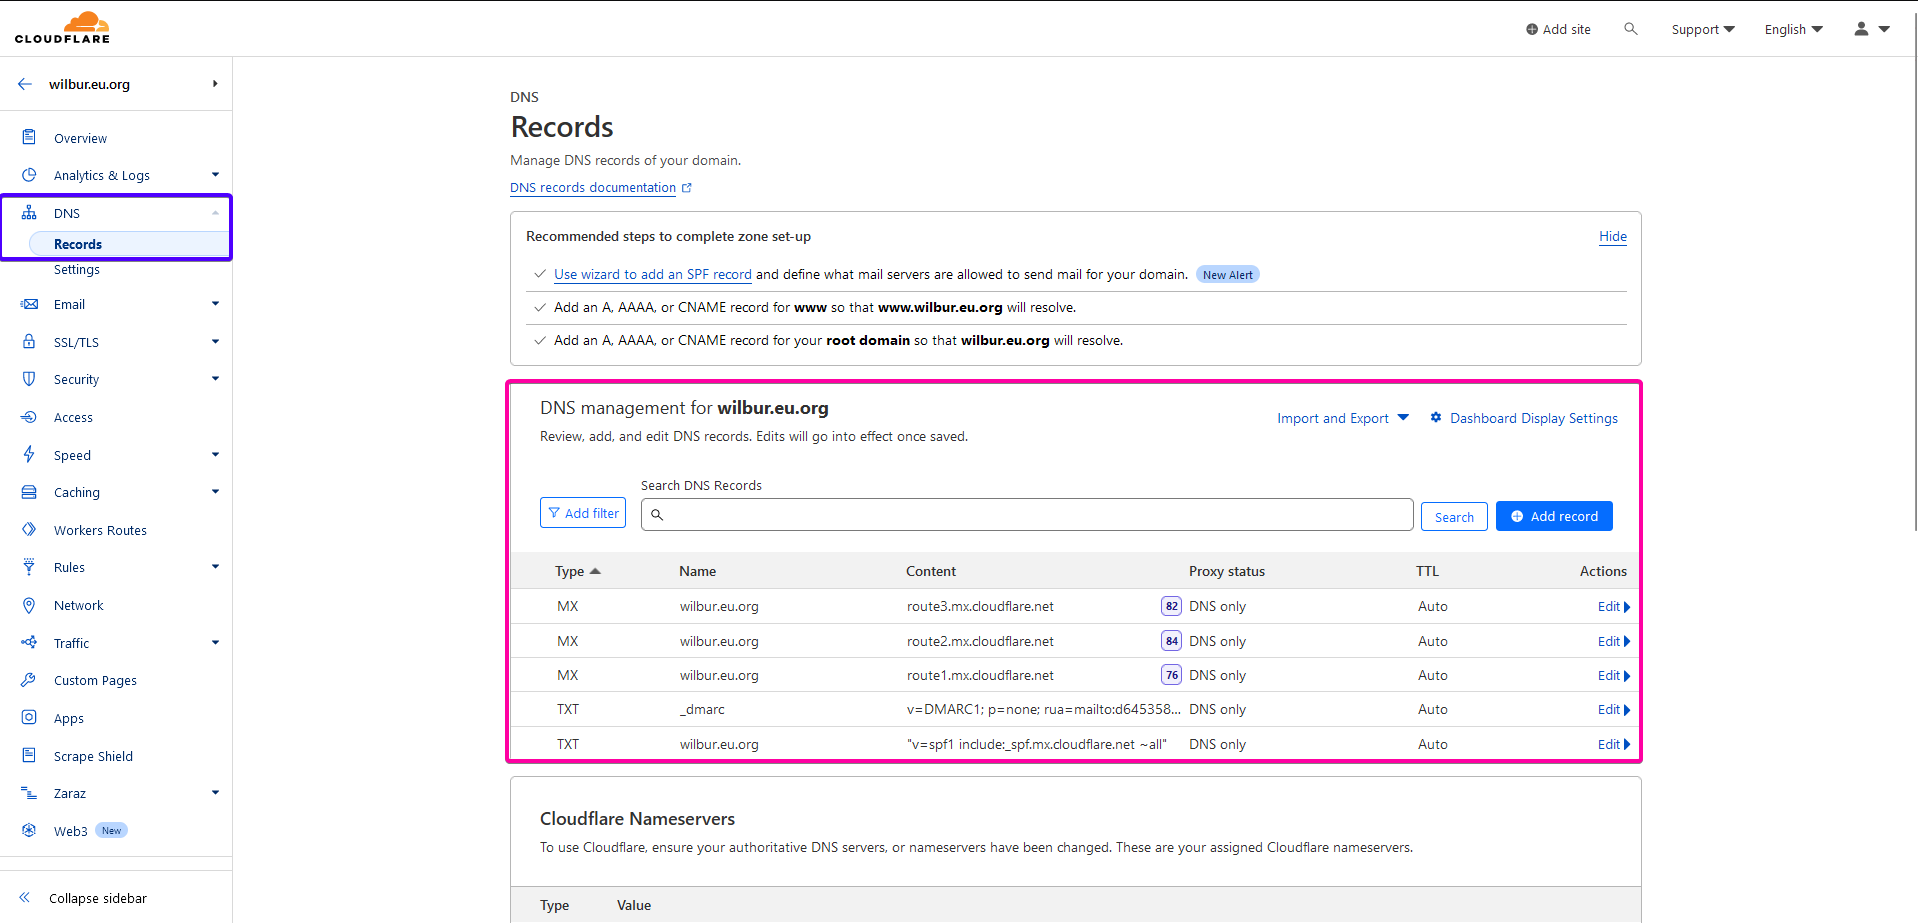Click the Add record button
The image size is (1918, 923).
(1553, 516)
